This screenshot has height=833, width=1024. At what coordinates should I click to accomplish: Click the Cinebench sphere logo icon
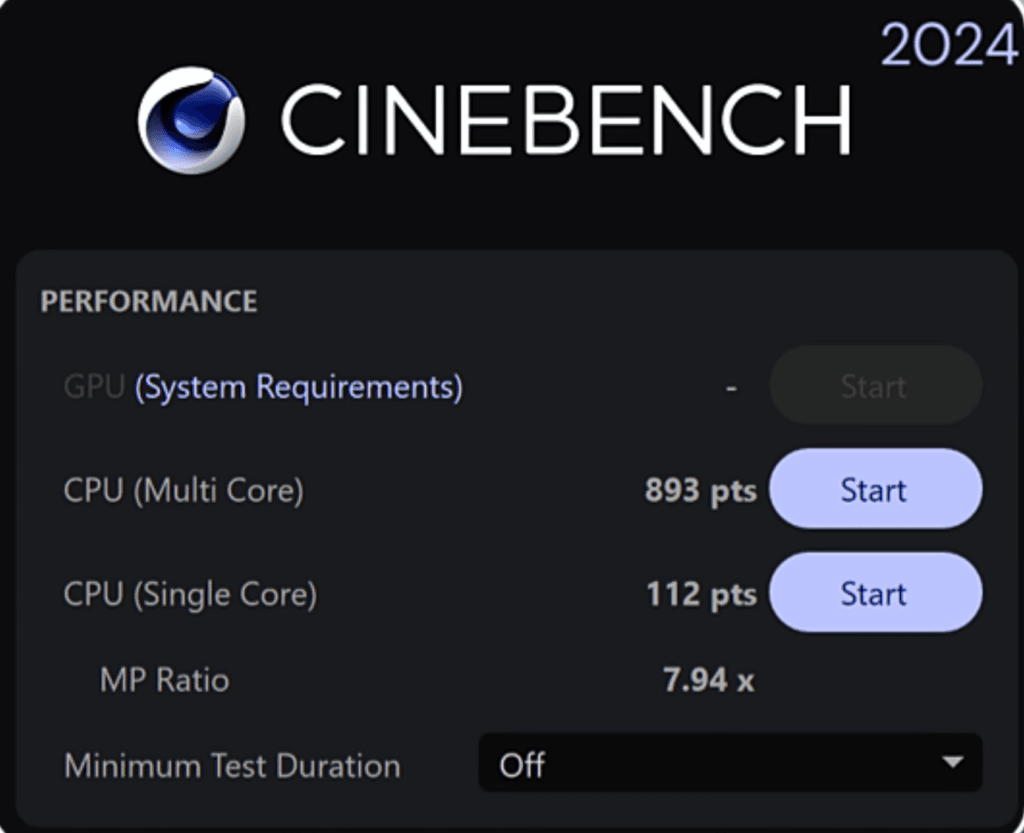[x=191, y=120]
